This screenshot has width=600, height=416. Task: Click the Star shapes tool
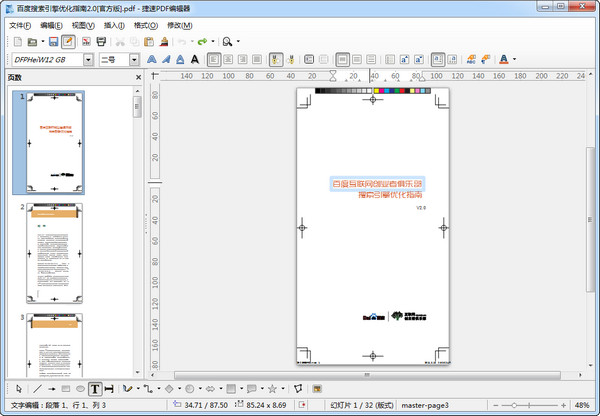click(x=272, y=388)
